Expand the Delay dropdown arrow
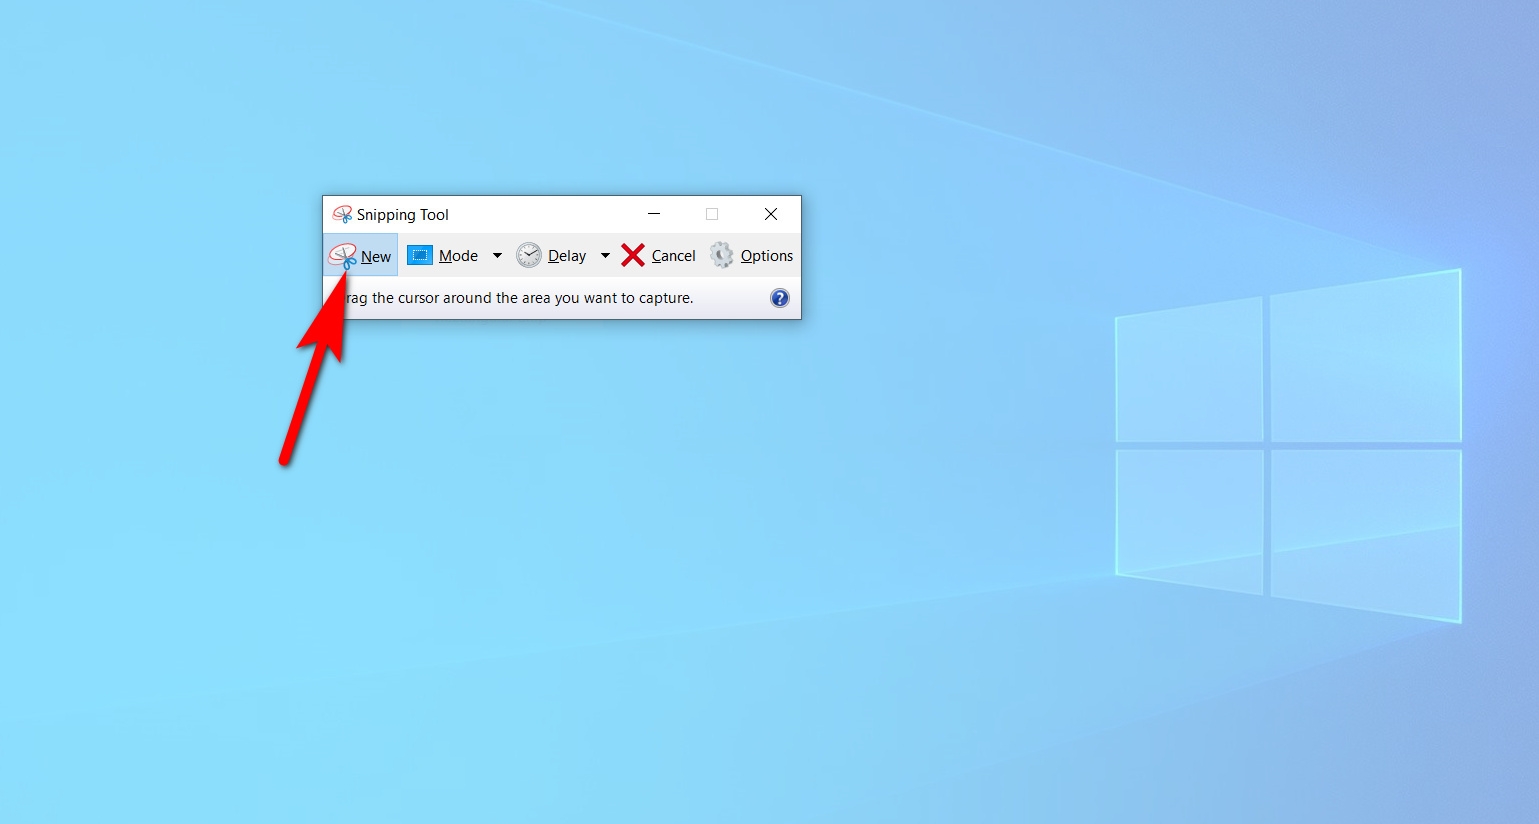 coord(605,256)
